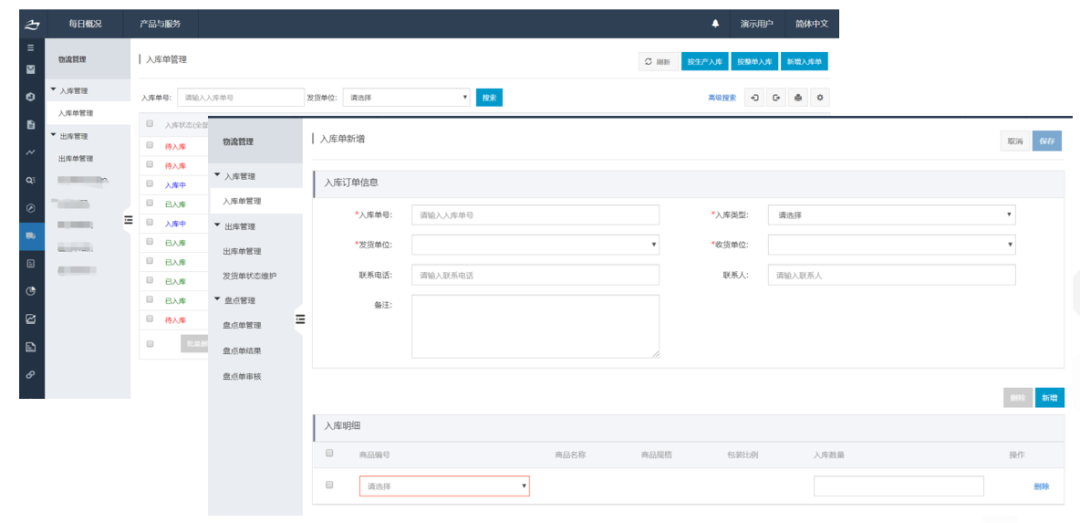Open the compass icon in dark sidebar
Viewport: 1080px width, 523px height.
(x=30, y=208)
